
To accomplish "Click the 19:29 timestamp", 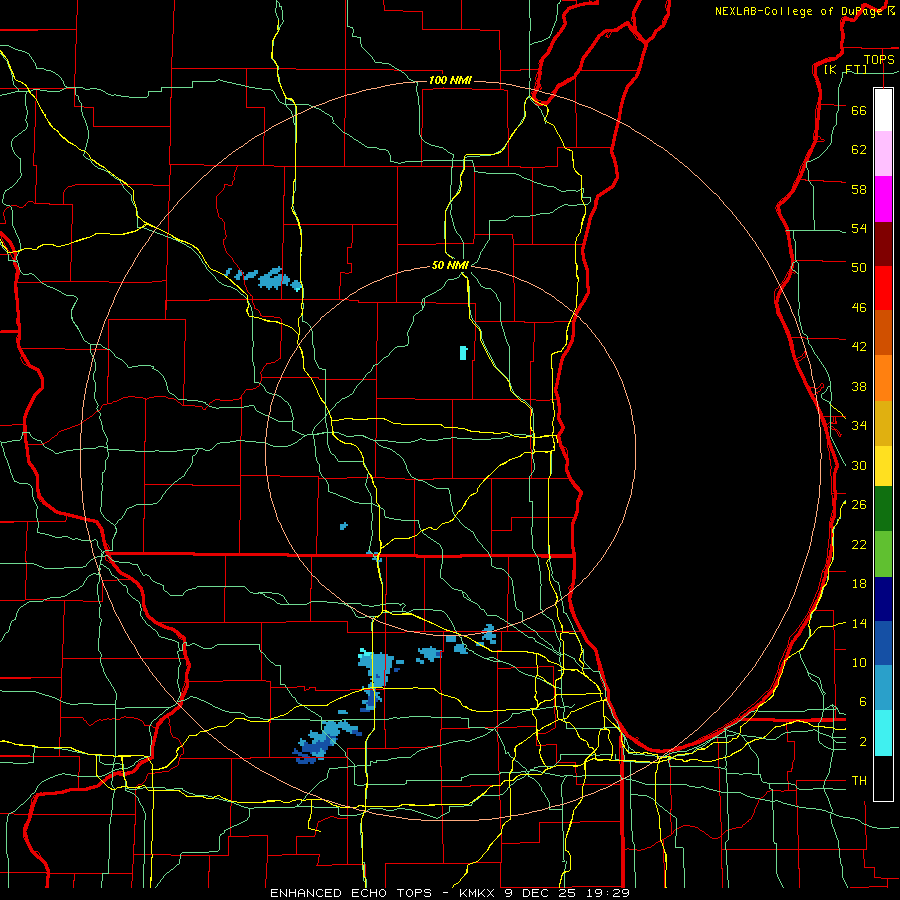I will [608, 893].
